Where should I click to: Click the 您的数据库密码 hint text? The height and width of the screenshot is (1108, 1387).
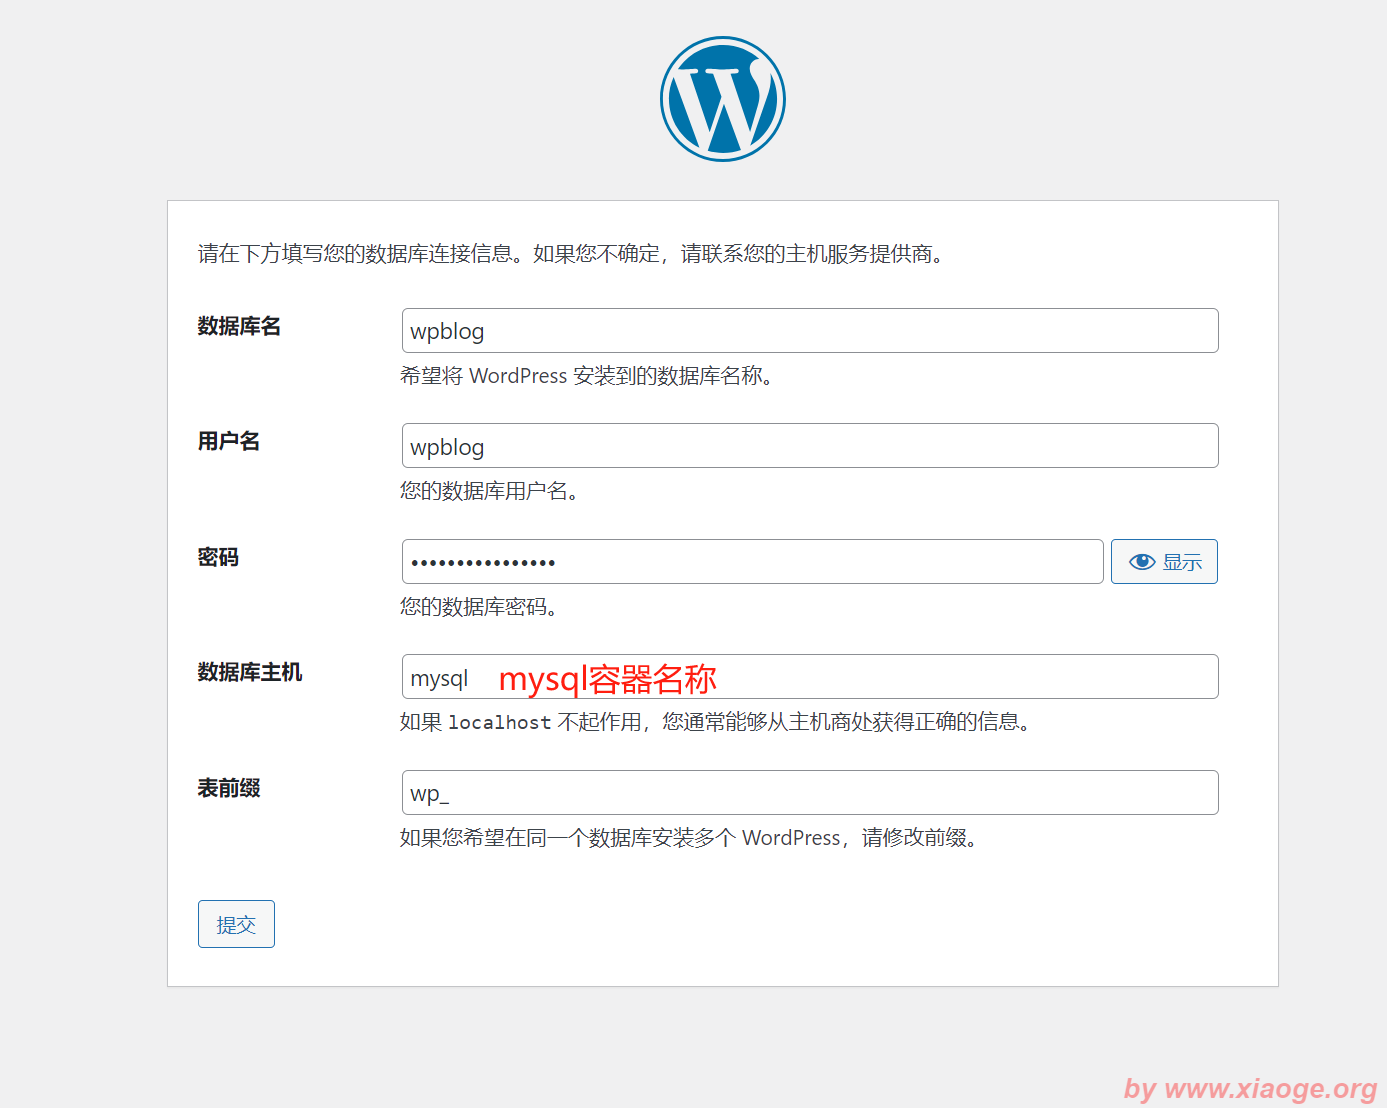pos(478,607)
